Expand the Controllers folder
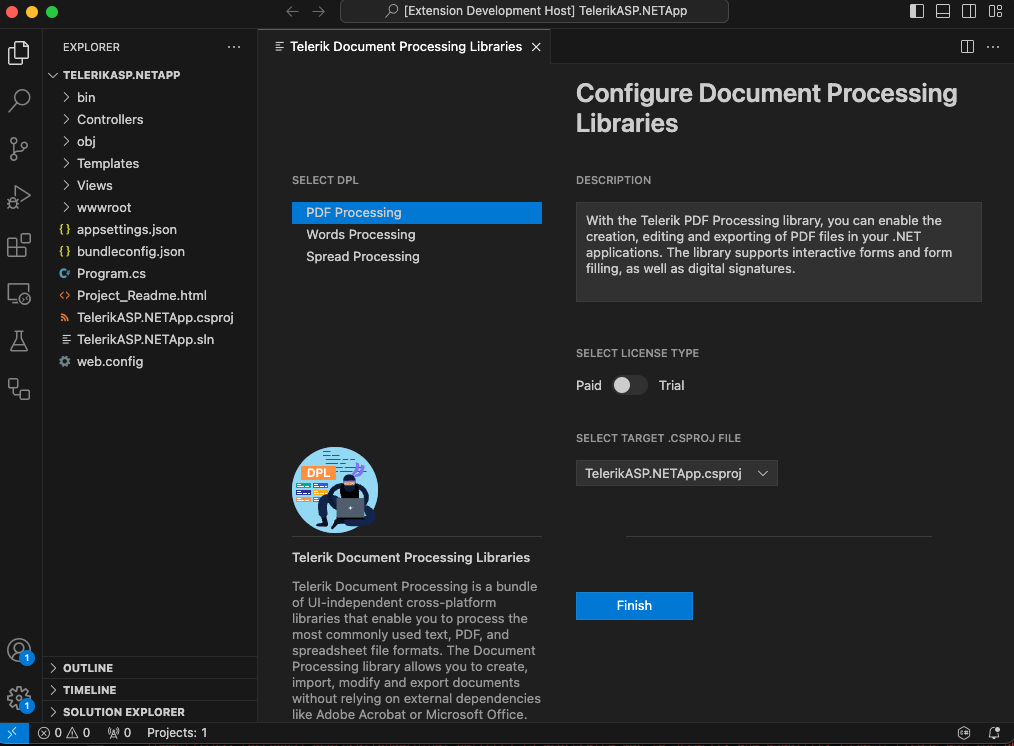Image resolution: width=1014 pixels, height=746 pixels. pos(150,120)
